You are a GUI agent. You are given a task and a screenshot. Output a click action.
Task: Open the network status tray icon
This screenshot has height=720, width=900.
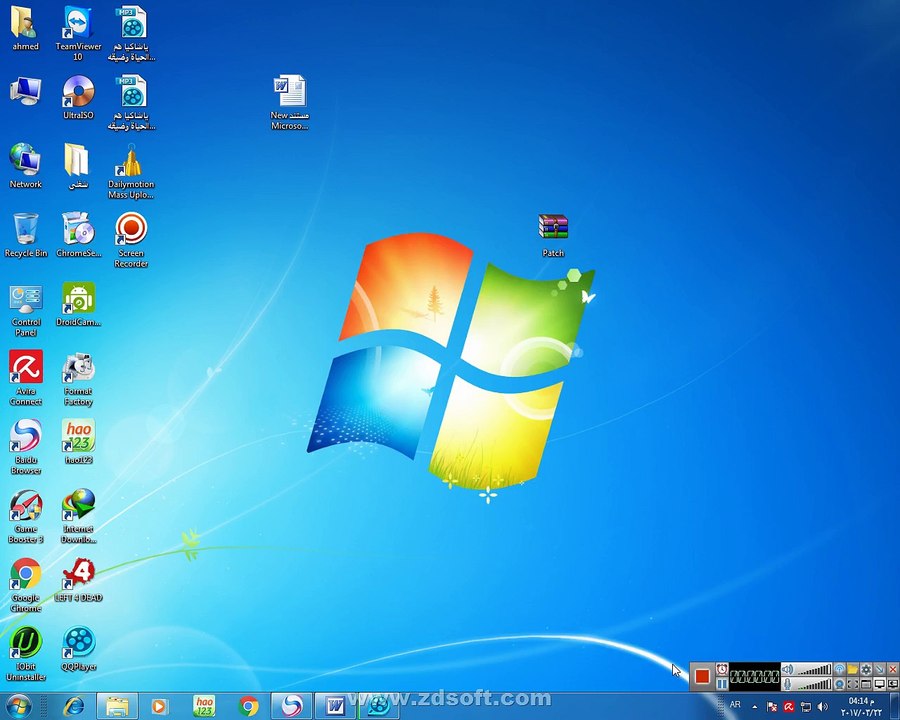pos(806,706)
